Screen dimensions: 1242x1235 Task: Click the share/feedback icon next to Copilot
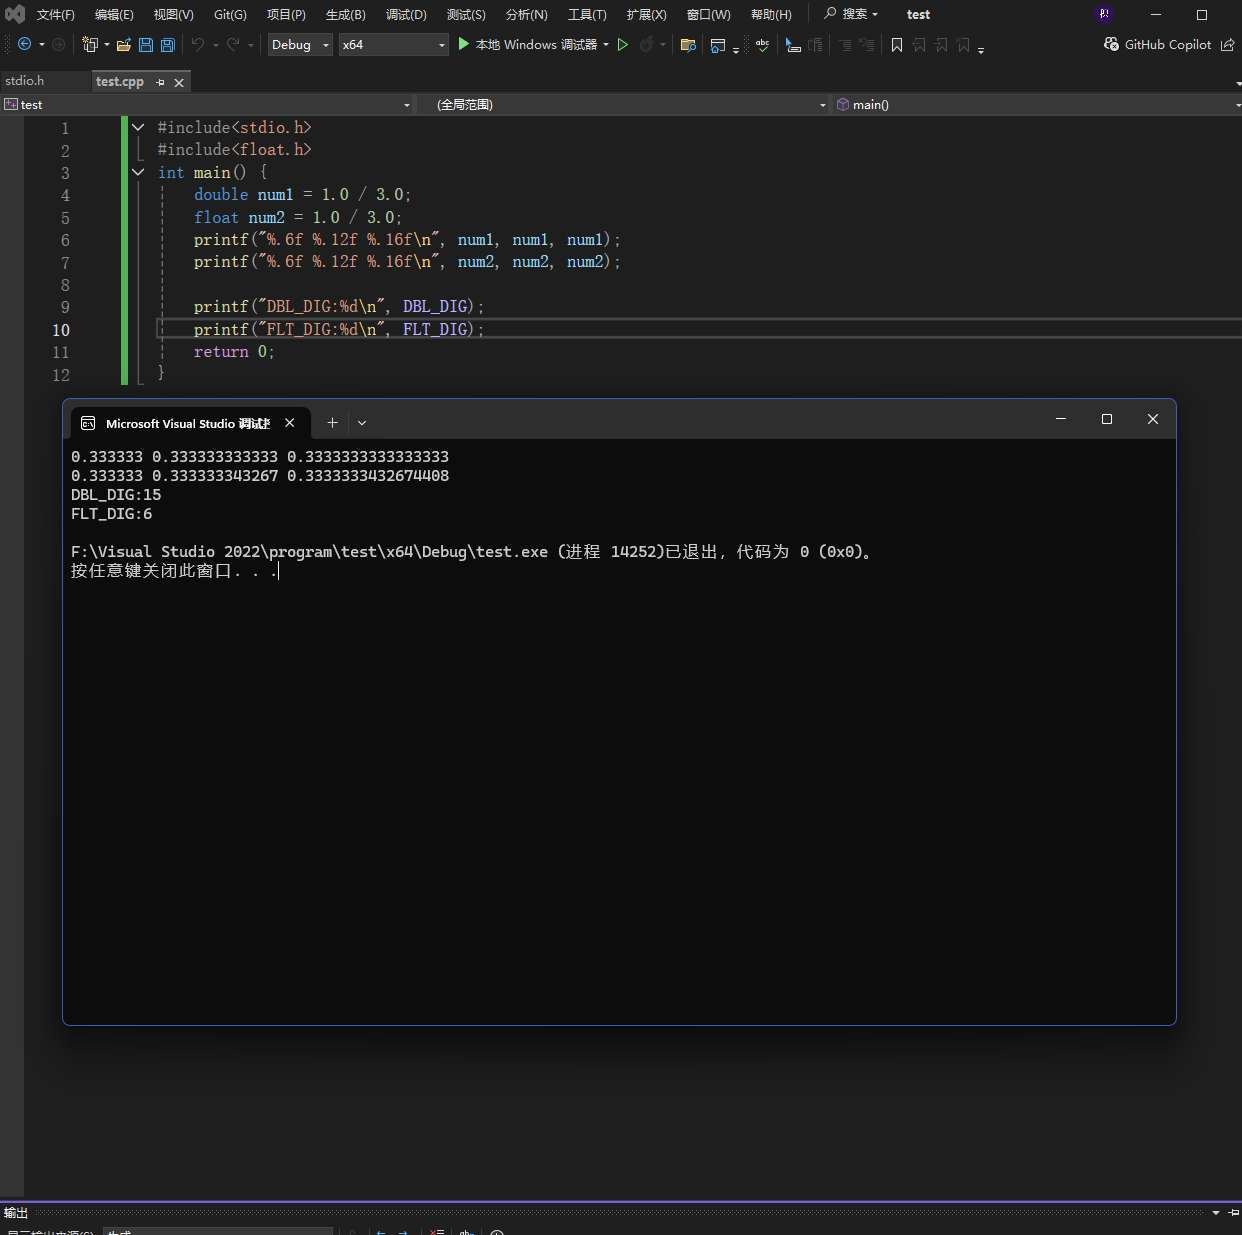coord(1228,44)
